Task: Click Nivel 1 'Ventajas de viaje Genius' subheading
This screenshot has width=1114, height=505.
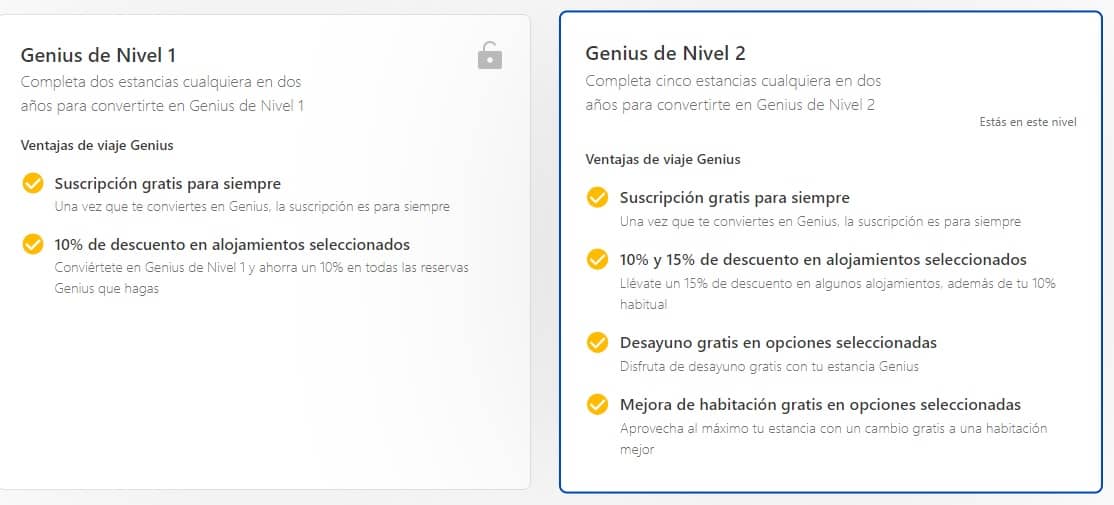Action: (x=97, y=146)
